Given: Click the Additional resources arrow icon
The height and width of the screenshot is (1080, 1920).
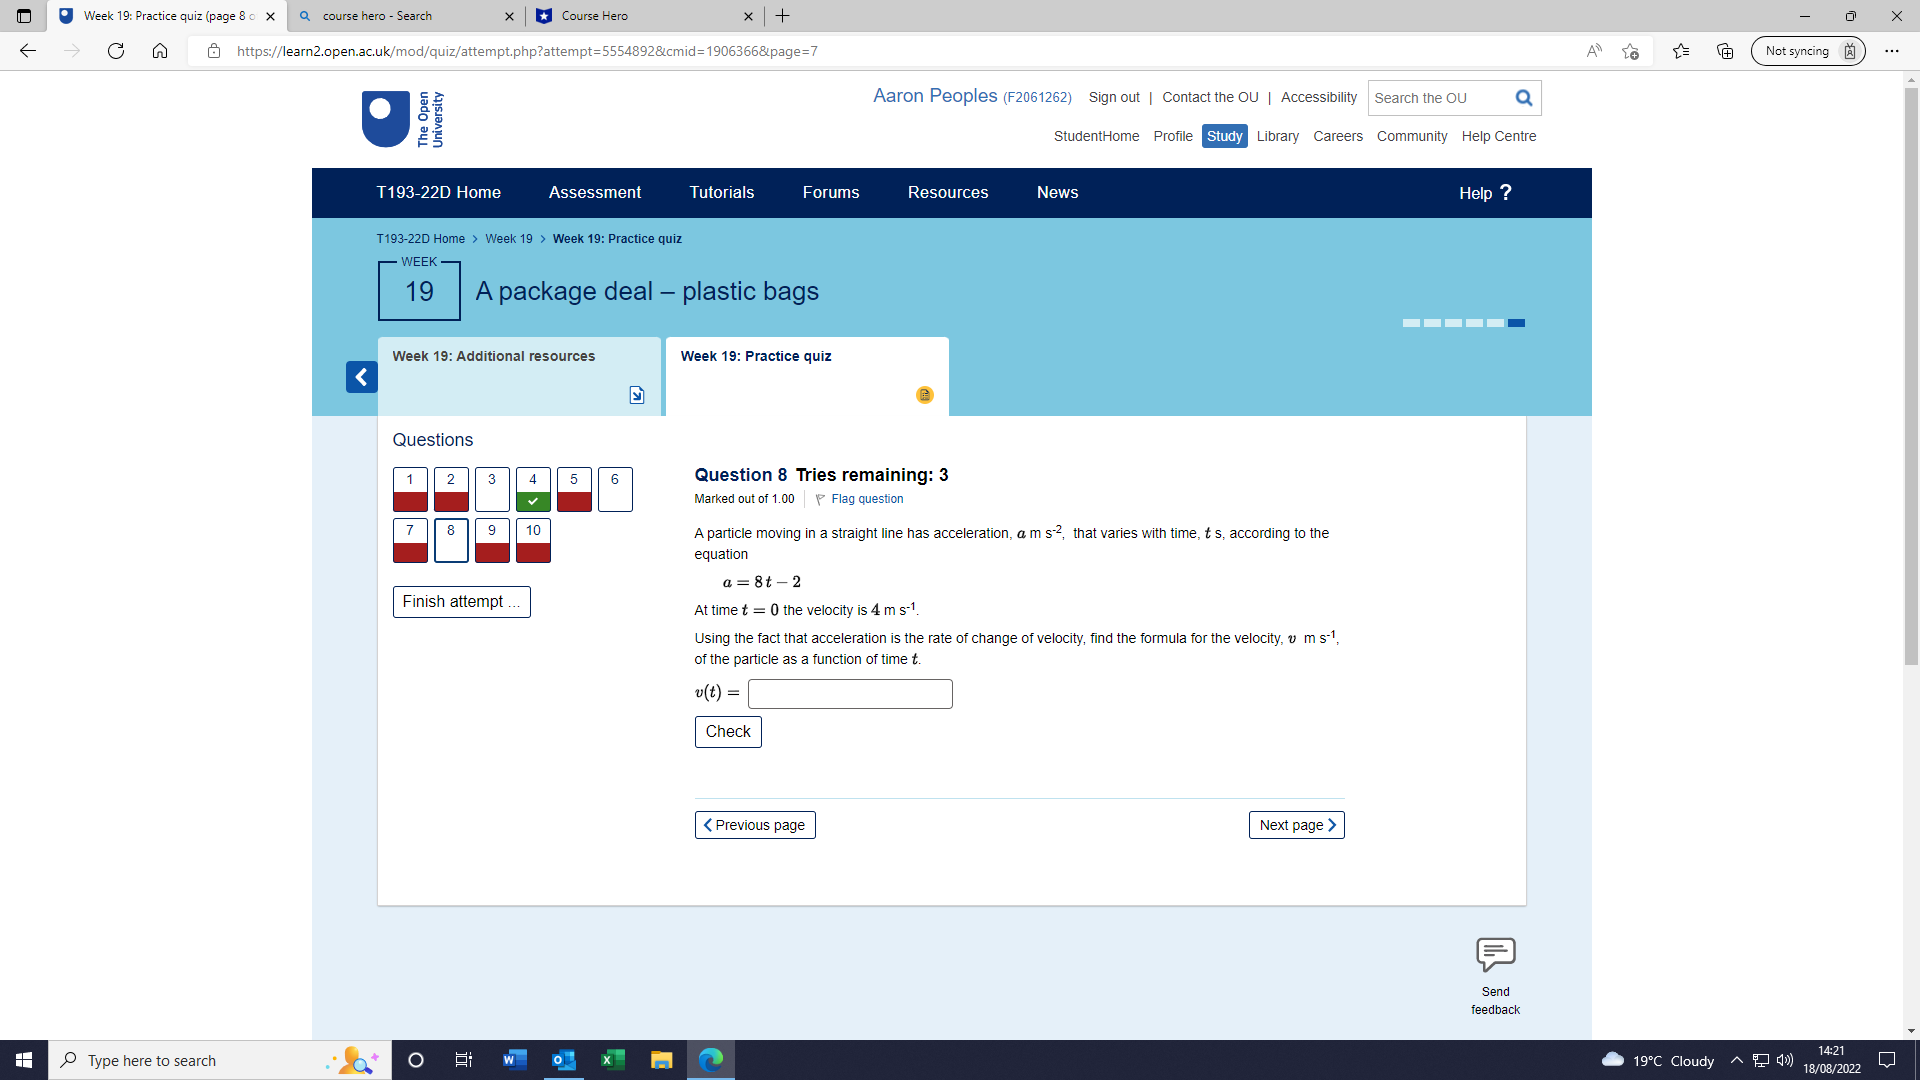Looking at the screenshot, I should [637, 395].
